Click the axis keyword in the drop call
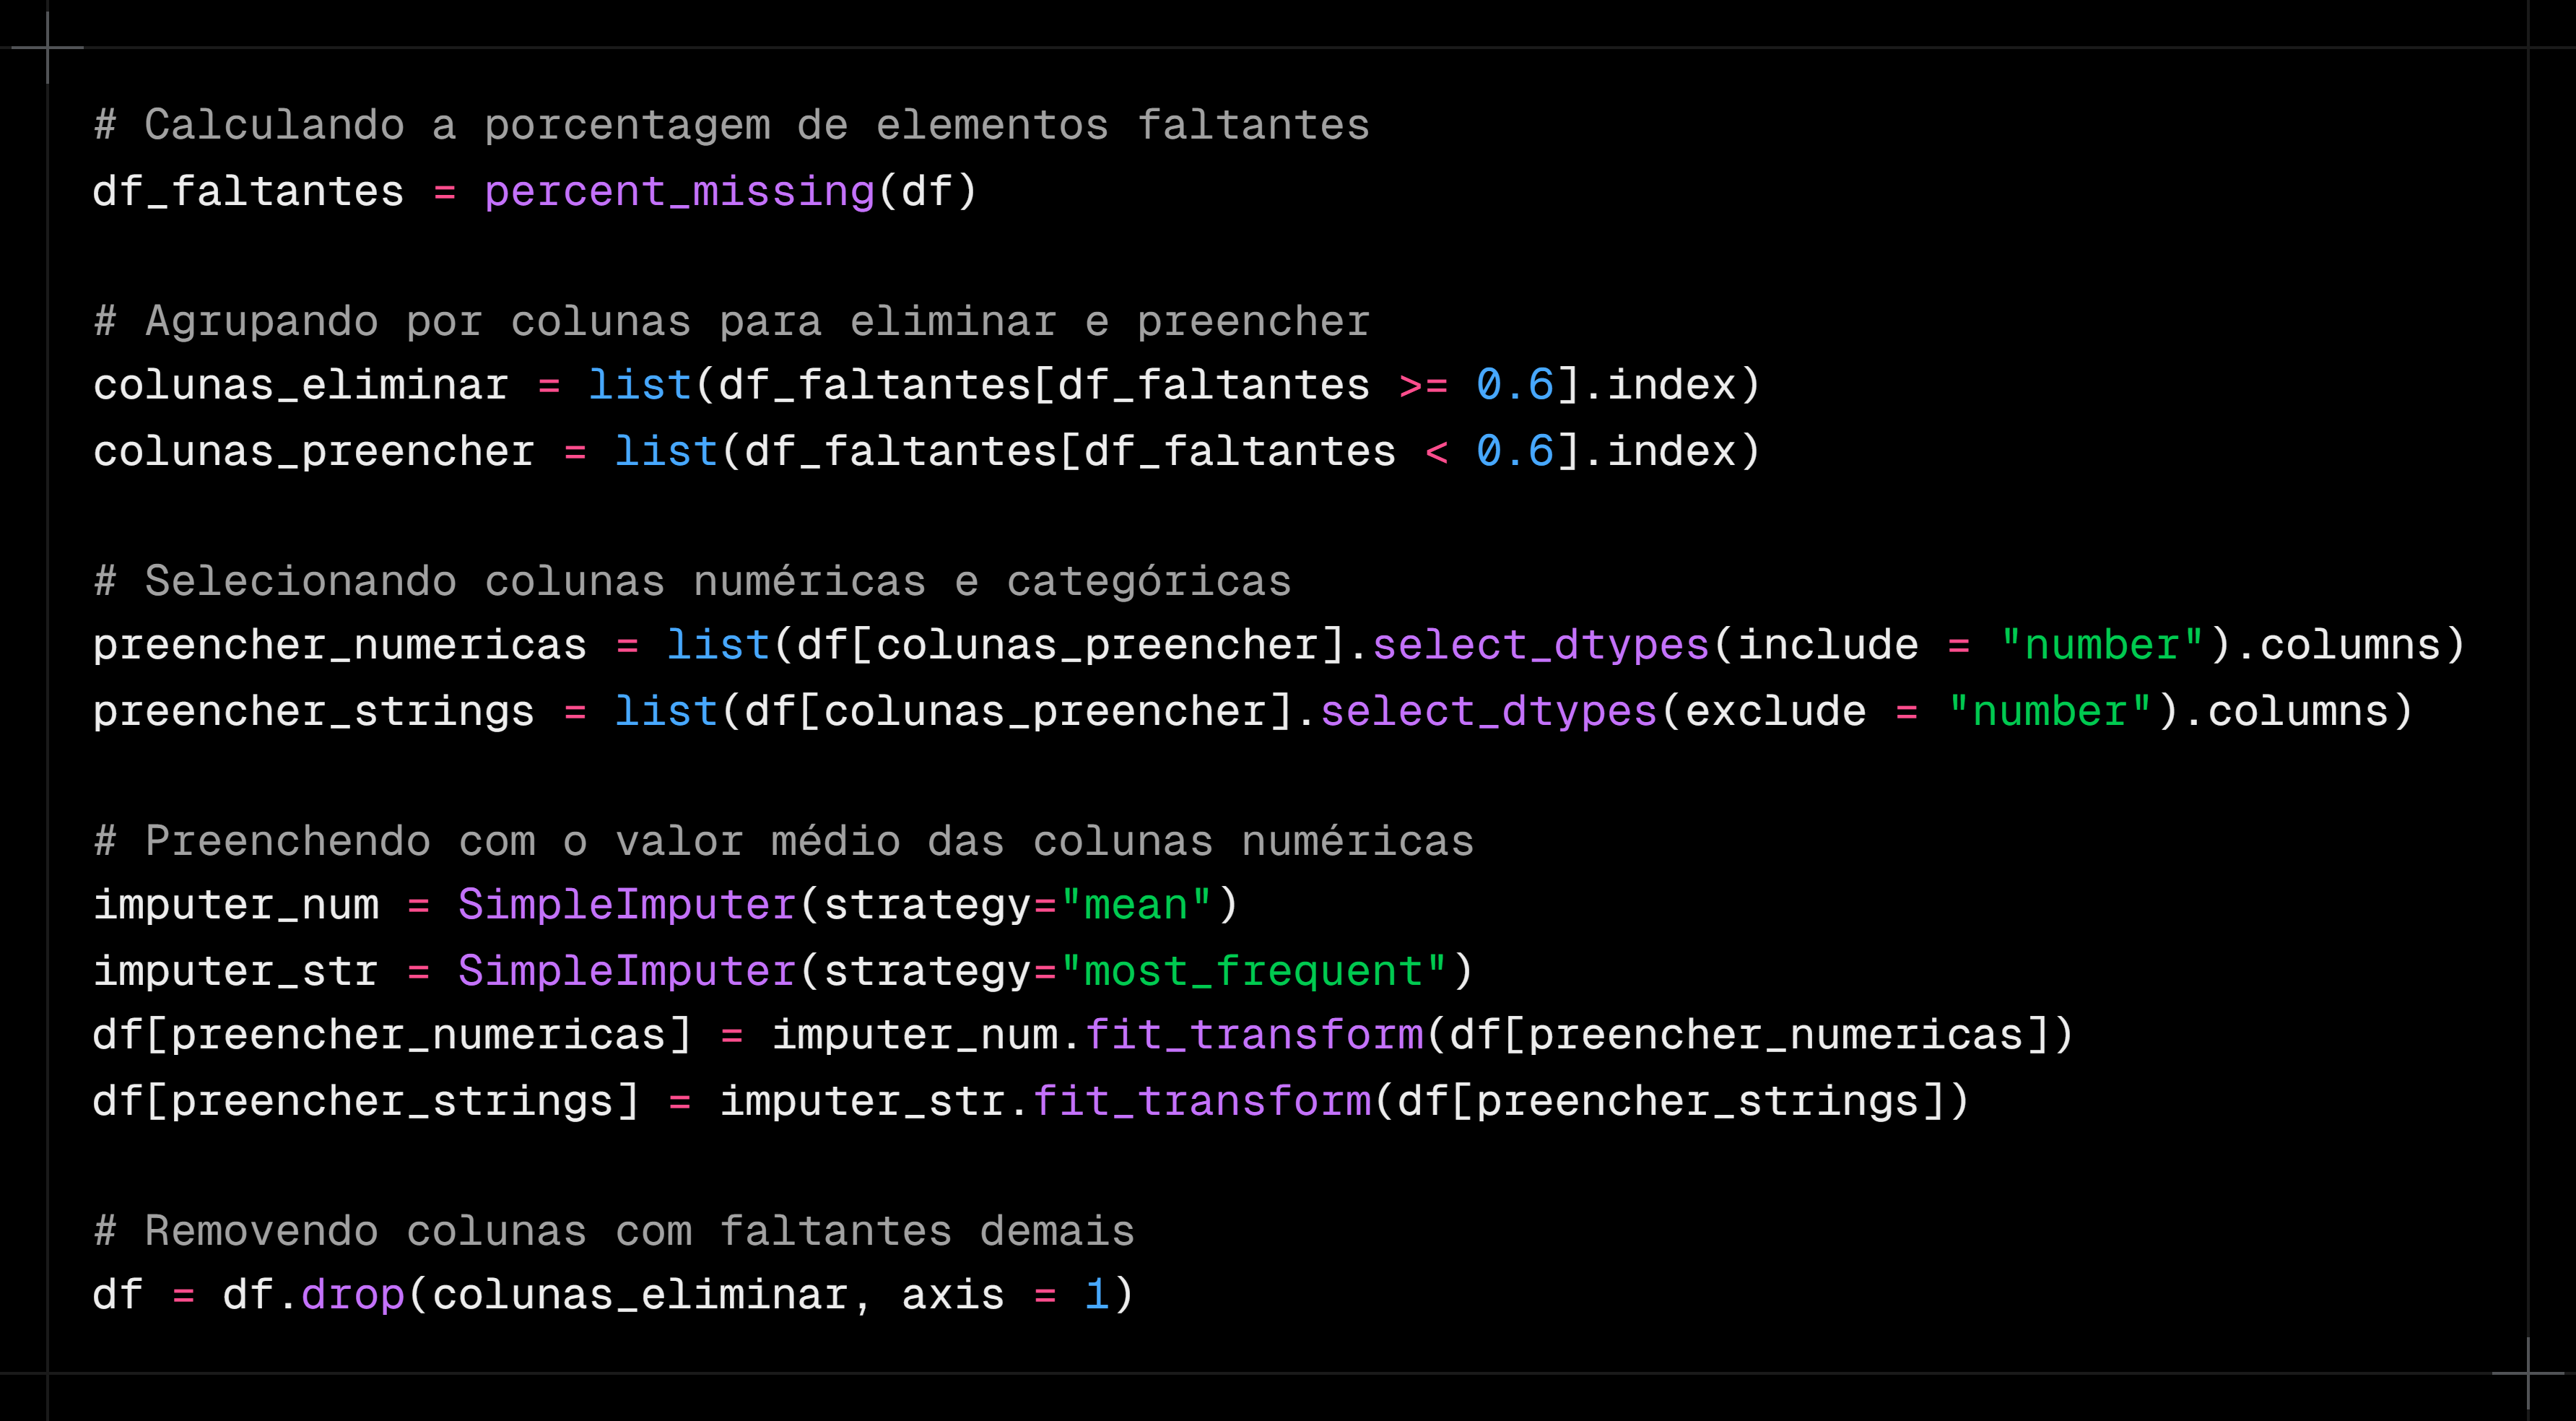Image resolution: width=2576 pixels, height=1421 pixels. pyautogui.click(x=953, y=1295)
